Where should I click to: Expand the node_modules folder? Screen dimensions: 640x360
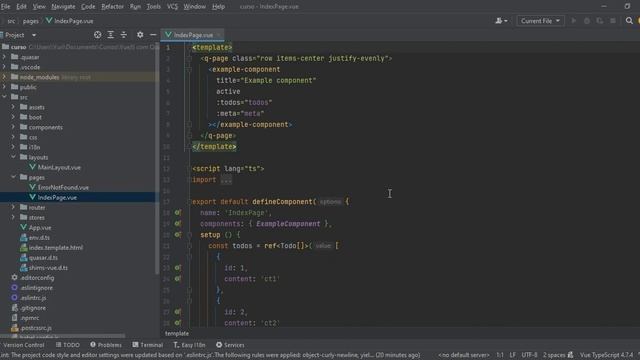point(4,77)
